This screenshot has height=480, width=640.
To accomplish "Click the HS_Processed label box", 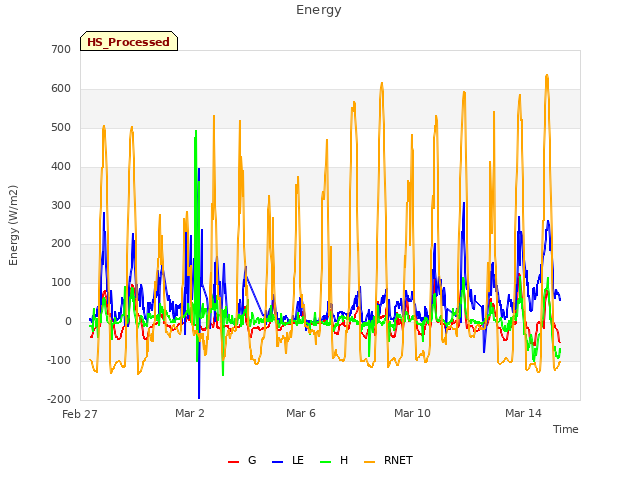I will coord(129,41).
